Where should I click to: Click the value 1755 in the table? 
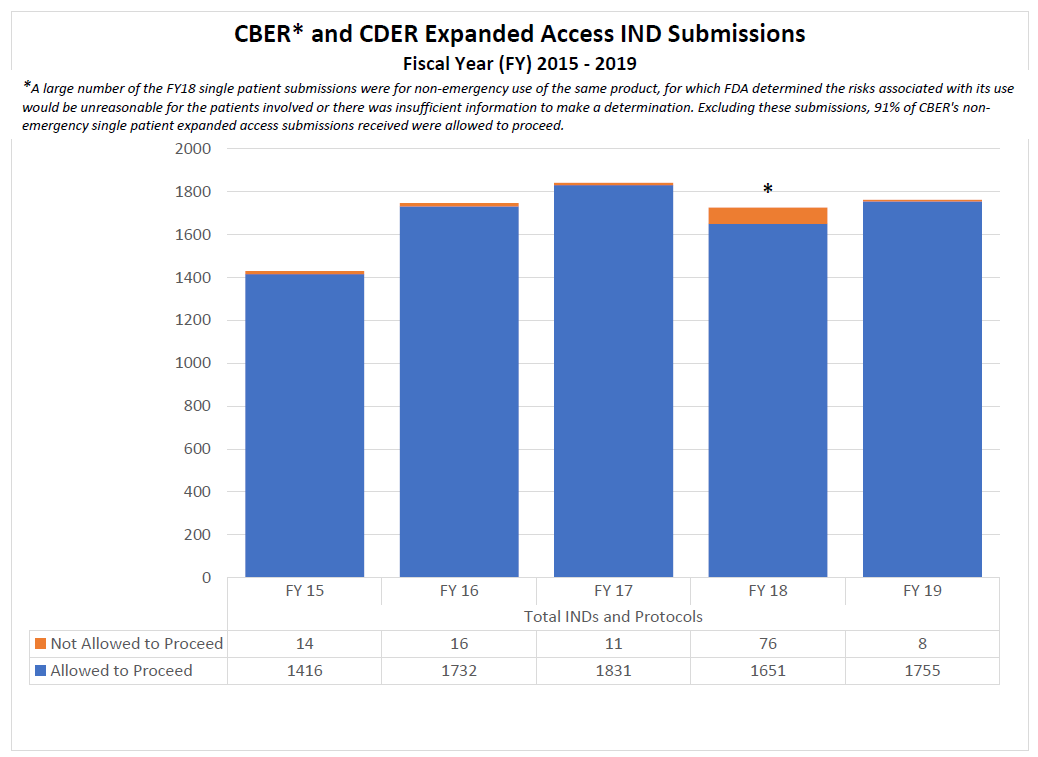tap(922, 671)
